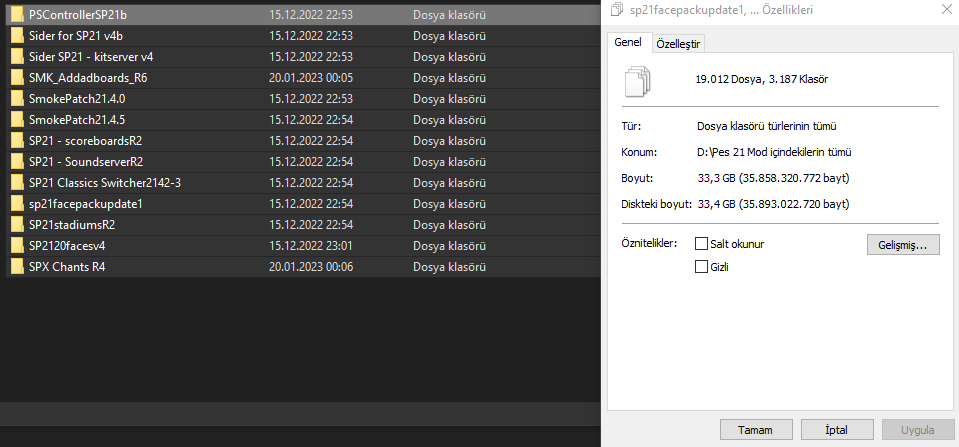Select the PSControllerSP21b folder name
Screen dimensions: 959x447
click(x=78, y=15)
